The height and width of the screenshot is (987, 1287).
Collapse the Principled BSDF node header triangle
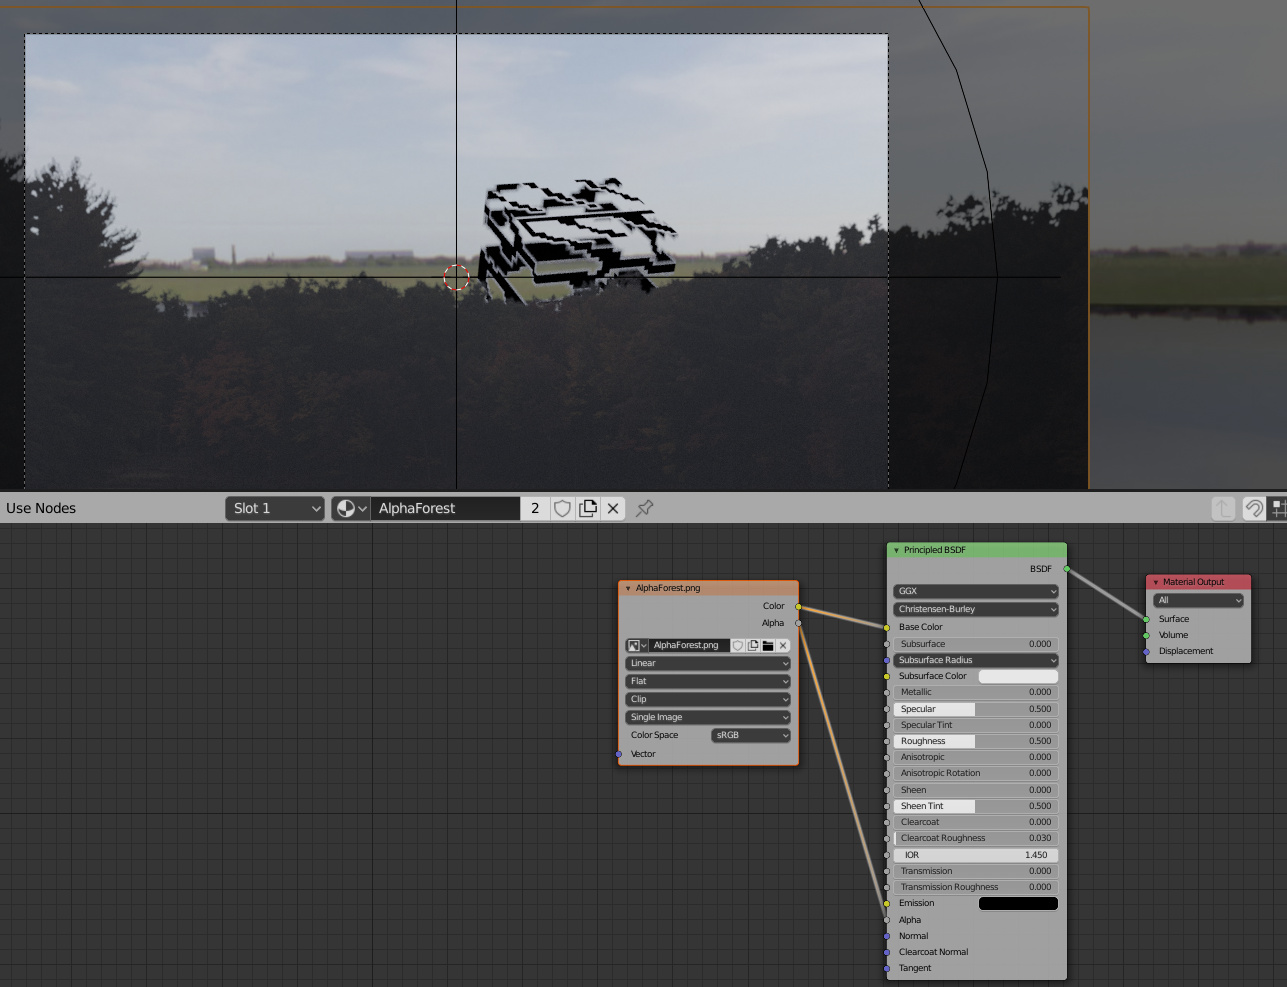pyautogui.click(x=897, y=550)
